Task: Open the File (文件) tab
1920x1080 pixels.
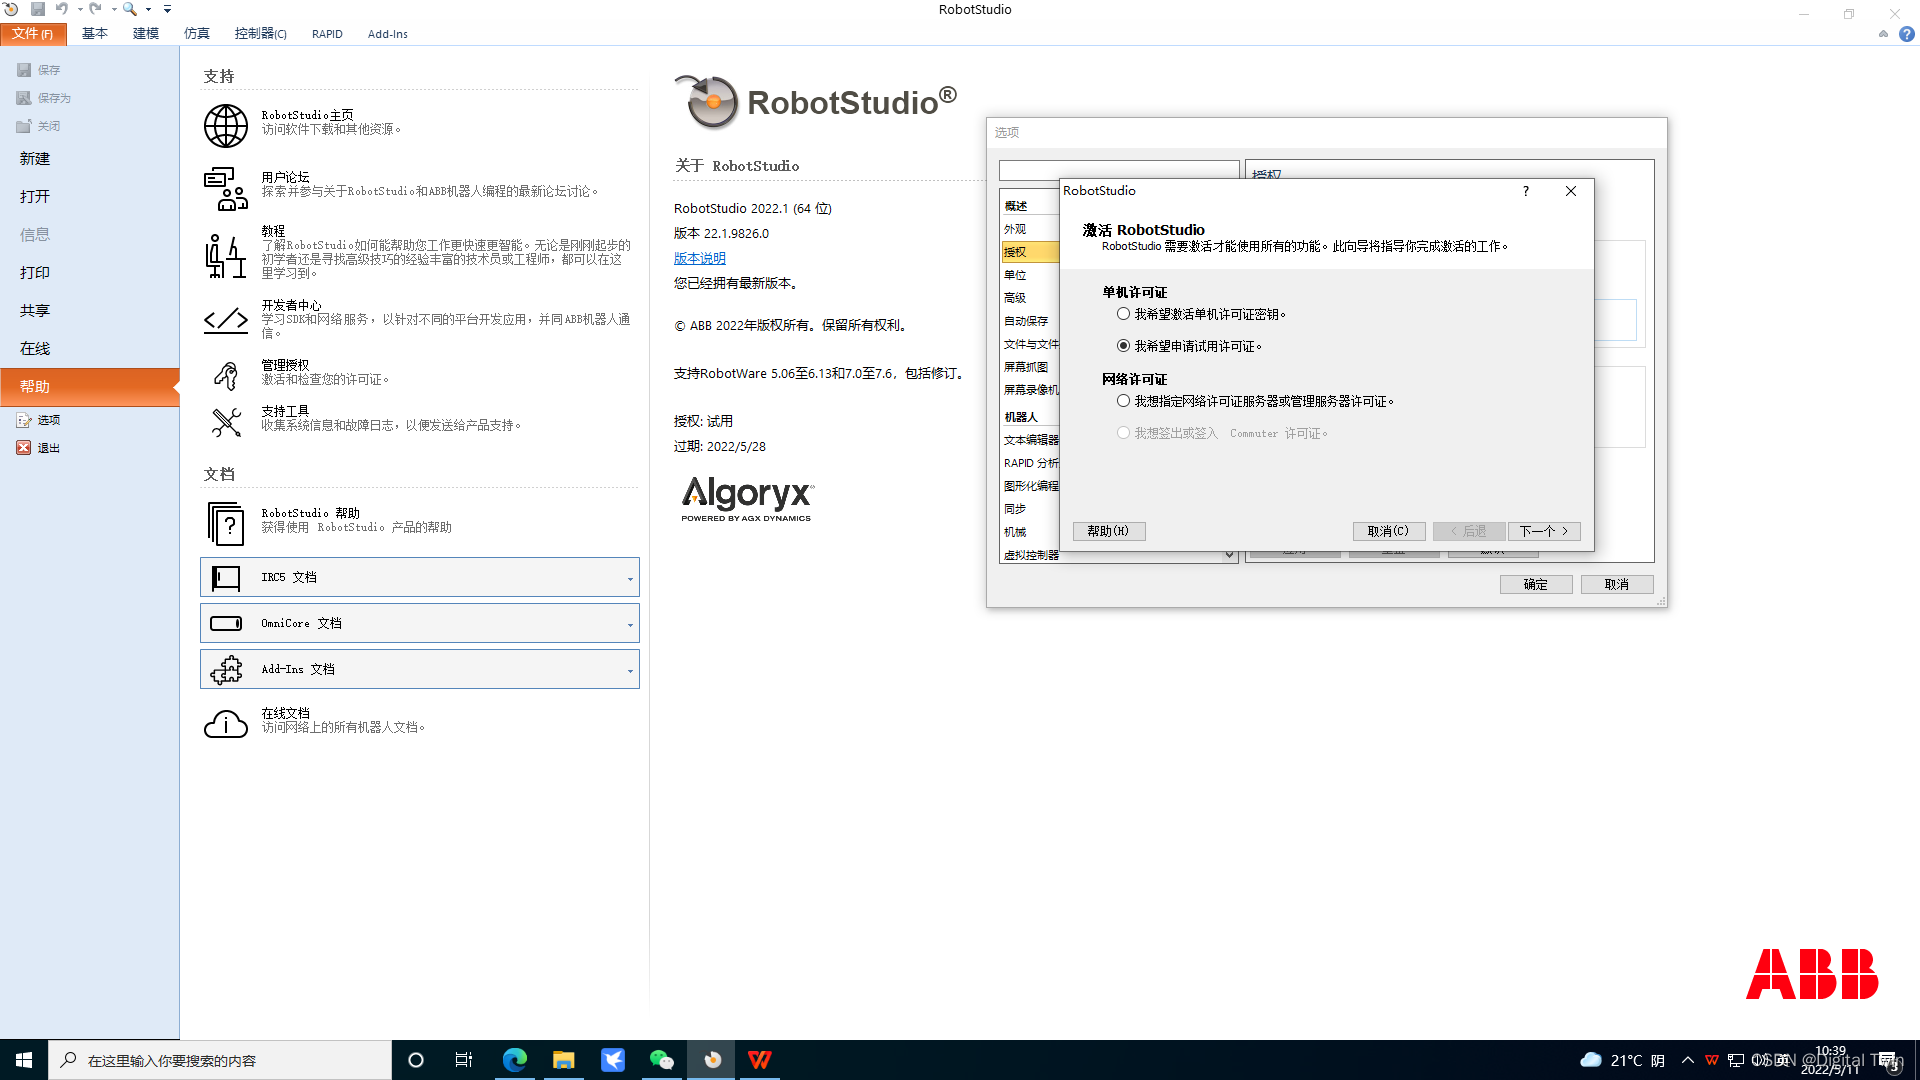Action: tap(33, 34)
